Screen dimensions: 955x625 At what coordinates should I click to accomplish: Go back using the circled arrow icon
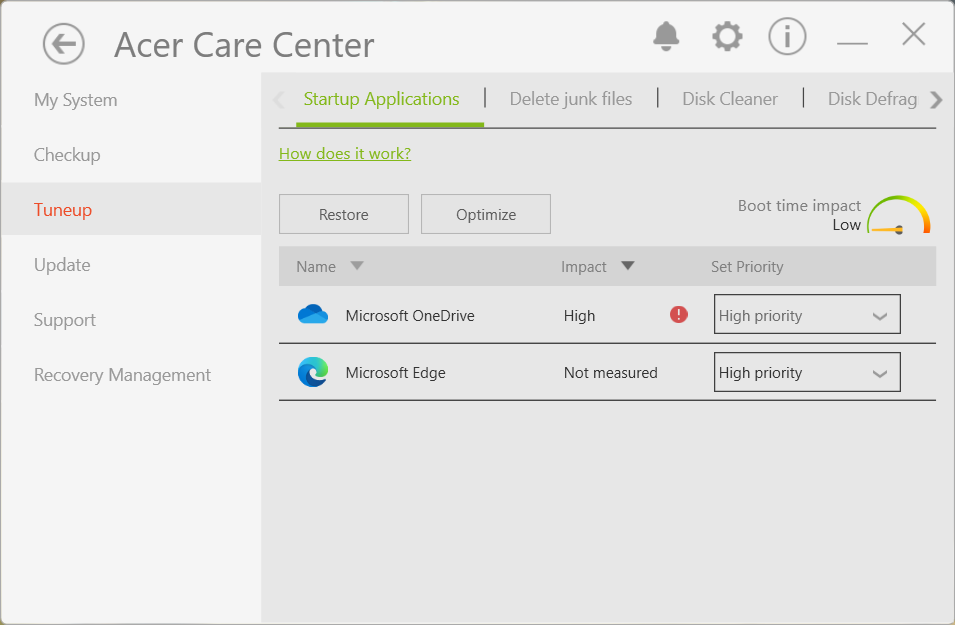point(63,44)
